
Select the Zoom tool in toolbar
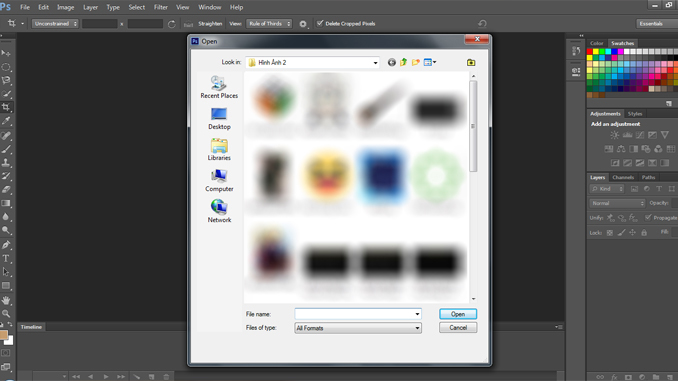[x=6, y=314]
